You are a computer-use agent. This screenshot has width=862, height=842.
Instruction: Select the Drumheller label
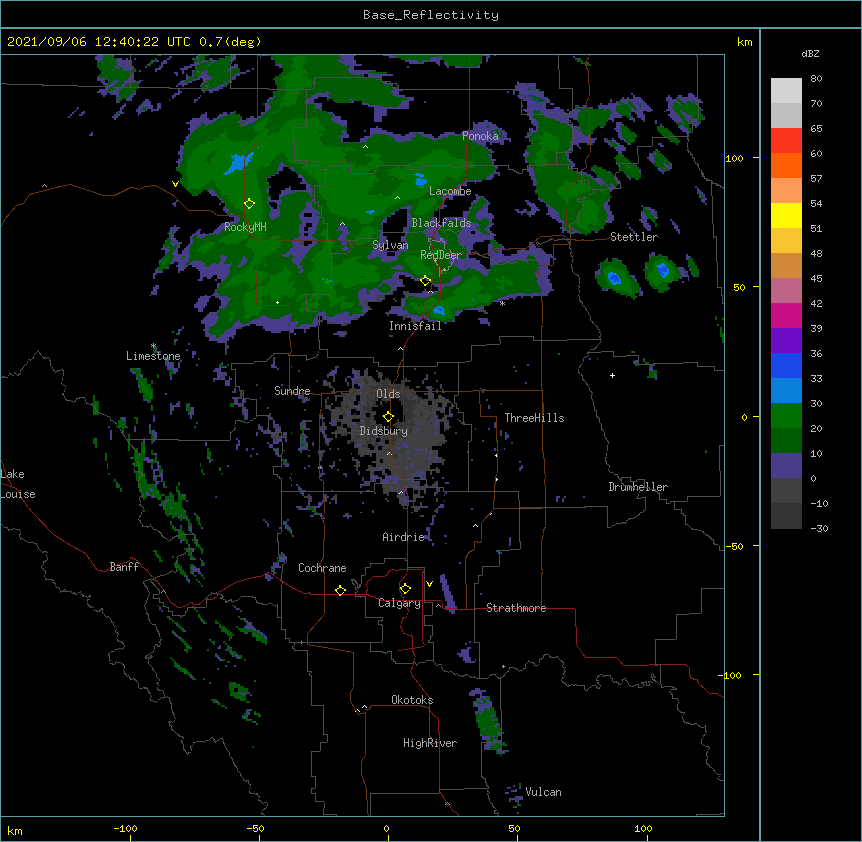click(x=638, y=487)
